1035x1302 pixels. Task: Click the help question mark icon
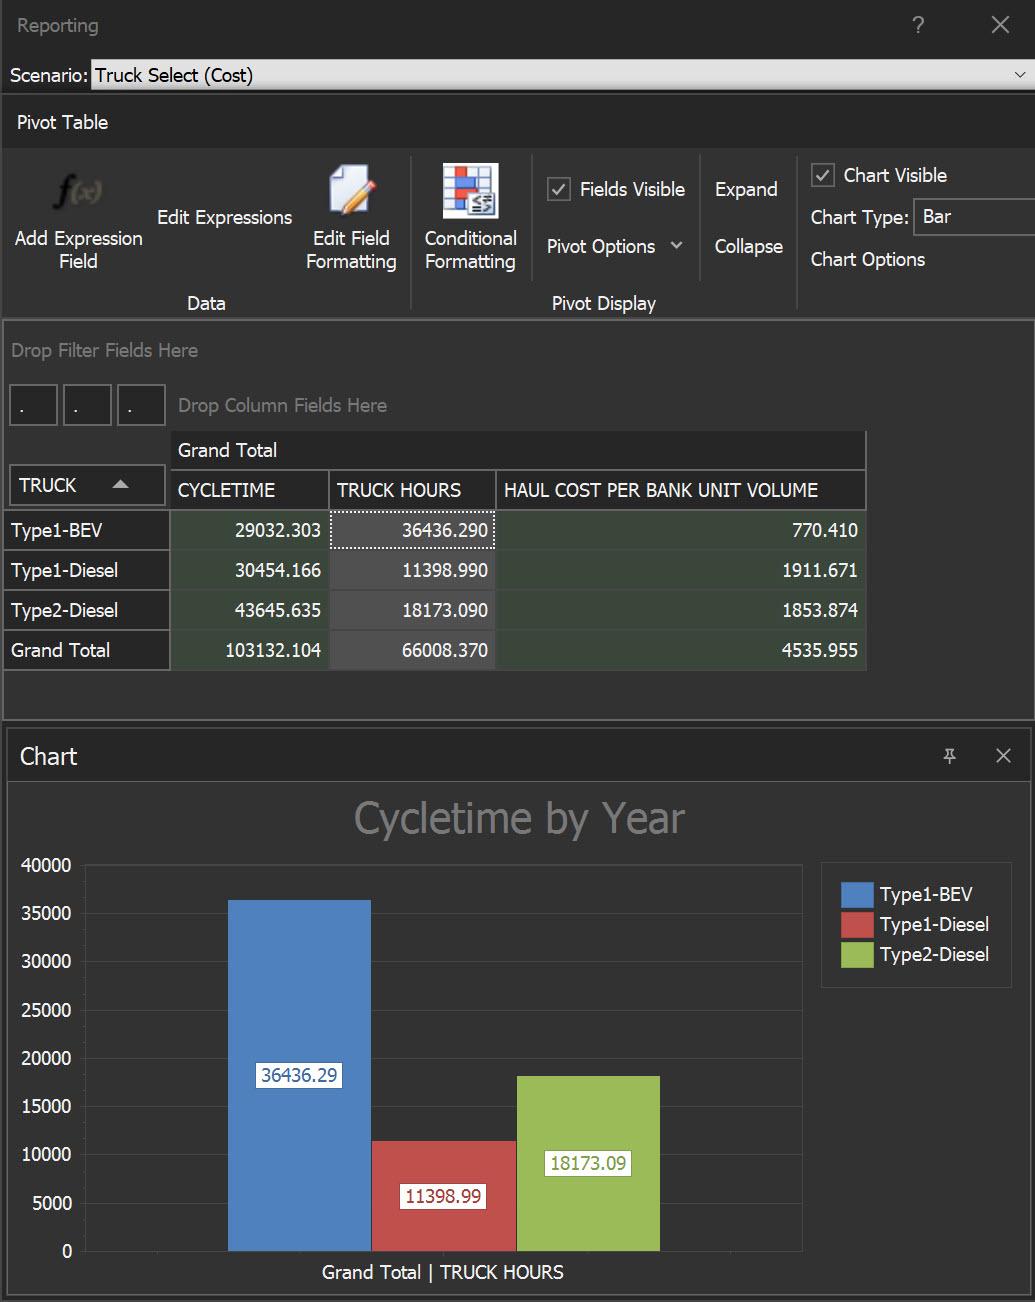(918, 25)
